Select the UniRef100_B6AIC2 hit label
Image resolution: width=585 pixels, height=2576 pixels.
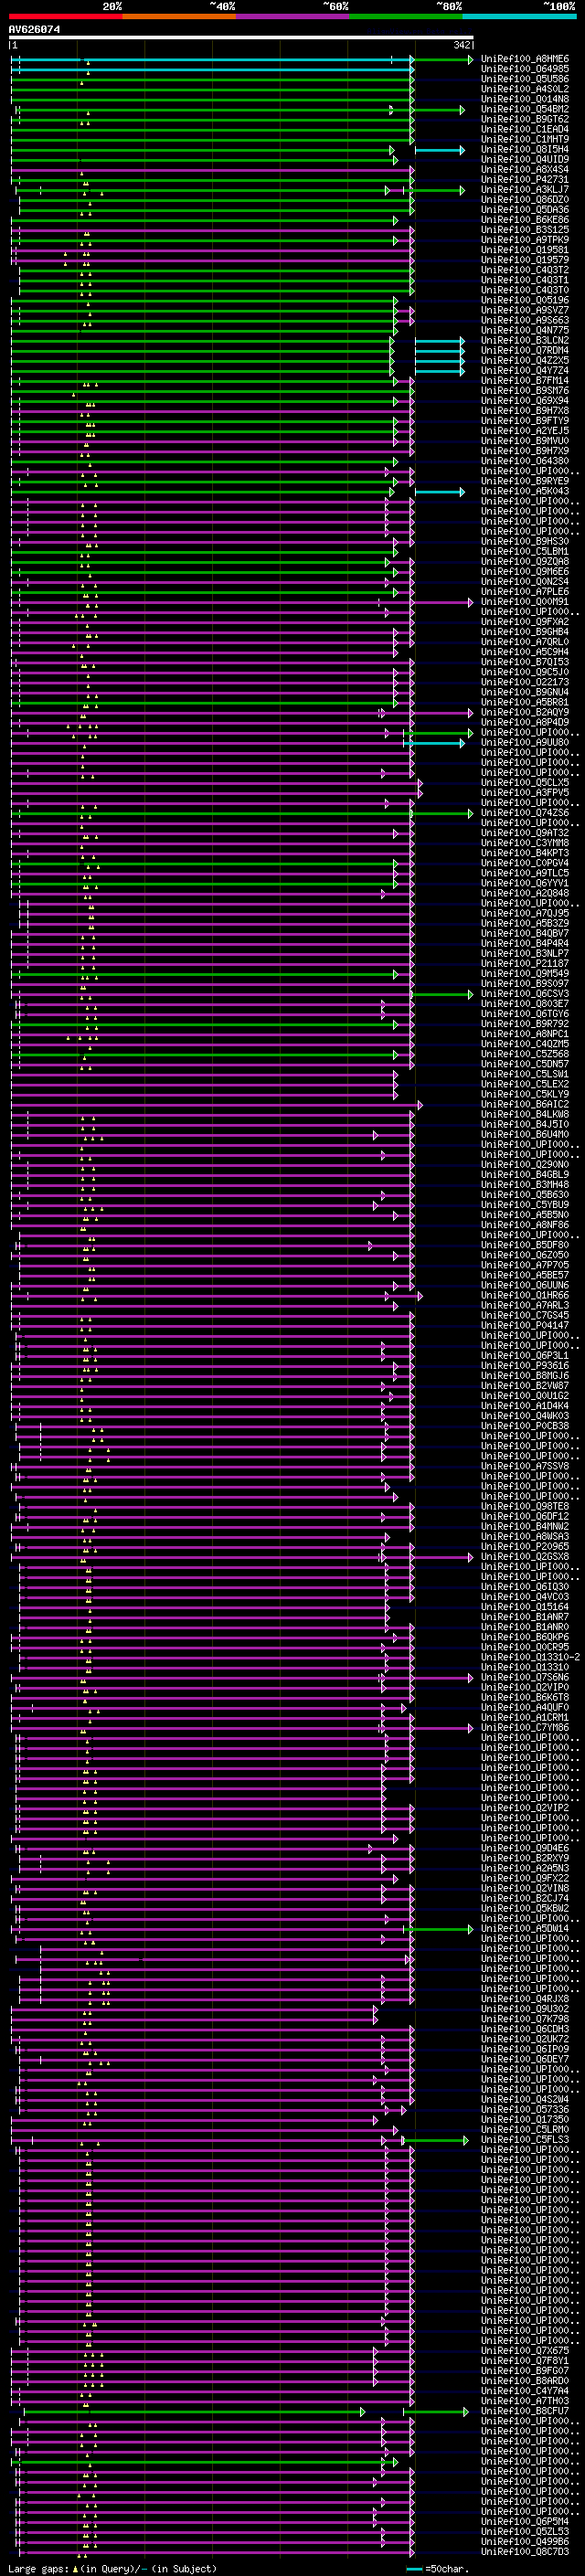coord(525,1104)
